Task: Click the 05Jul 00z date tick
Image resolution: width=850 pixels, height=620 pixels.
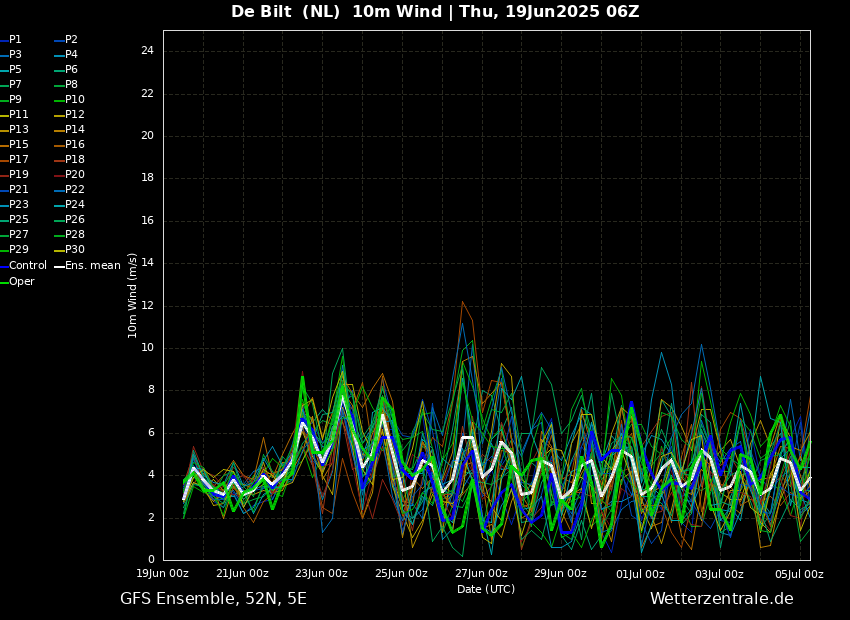Action: 799,574
